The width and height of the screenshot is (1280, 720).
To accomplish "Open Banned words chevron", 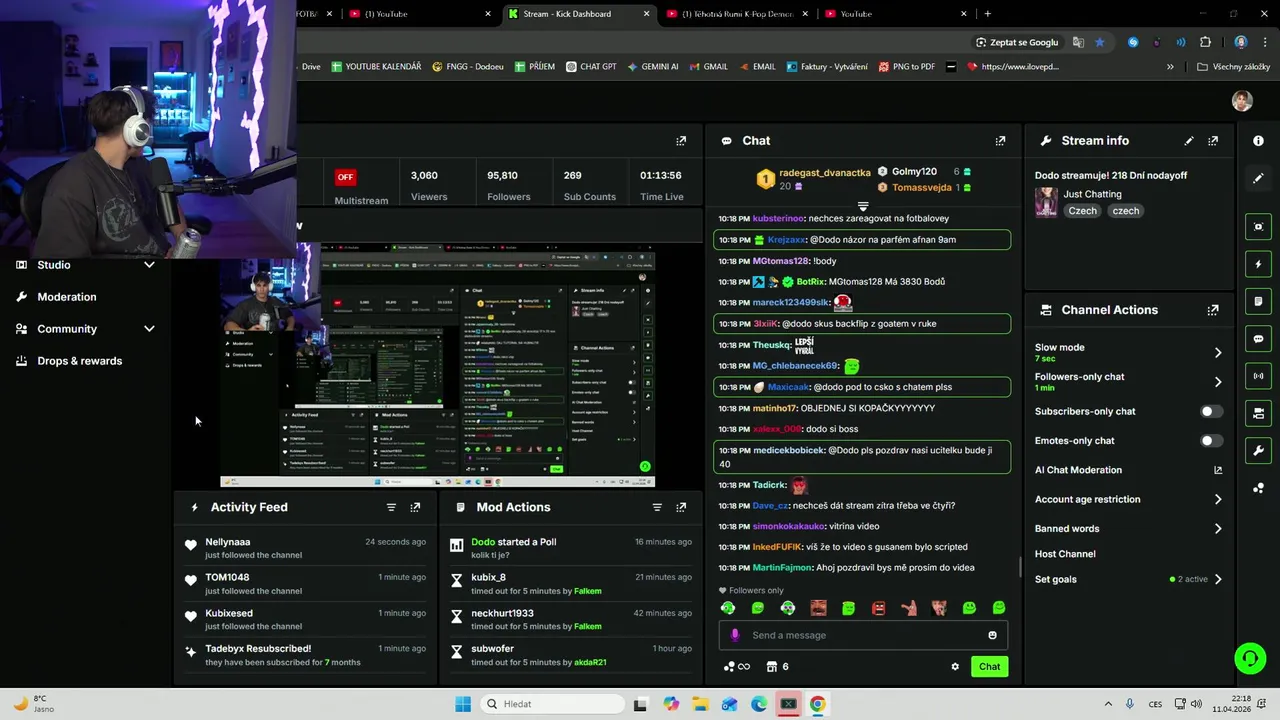I will 1218,529.
